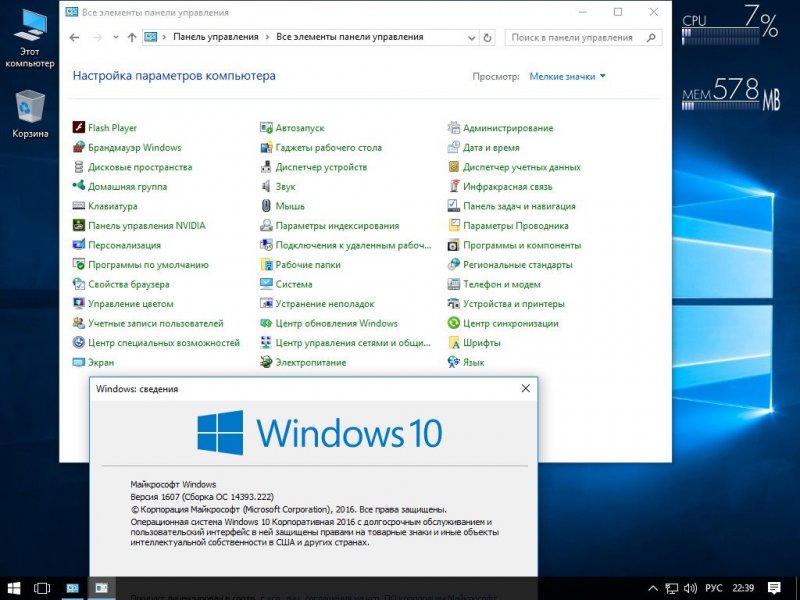This screenshot has width=800, height=600.
Task: Open the Язык language icon
Action: tap(454, 362)
